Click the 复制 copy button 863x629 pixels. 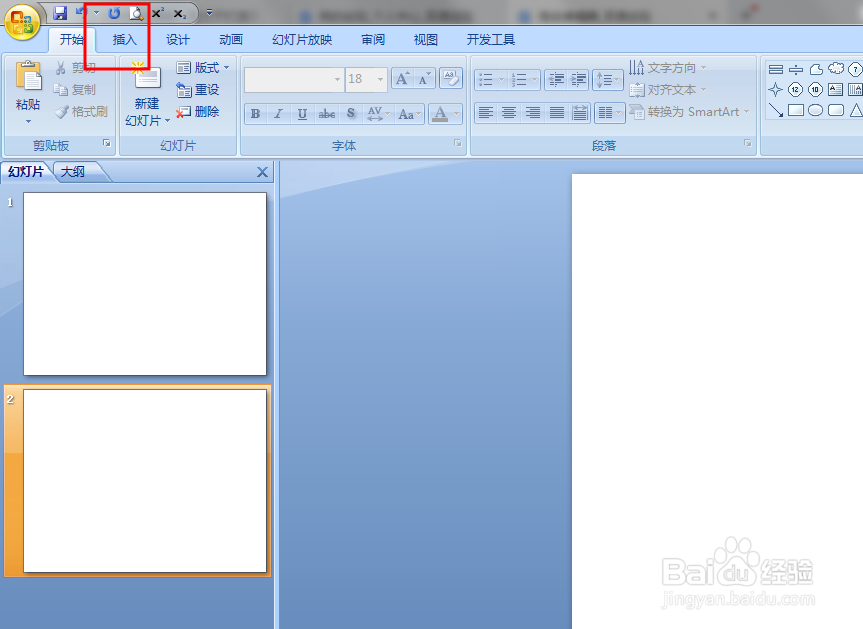[x=75, y=89]
